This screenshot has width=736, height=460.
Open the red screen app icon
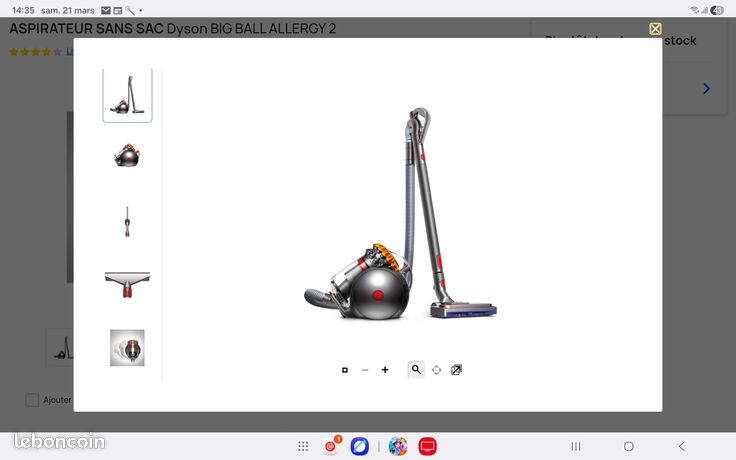(428, 446)
